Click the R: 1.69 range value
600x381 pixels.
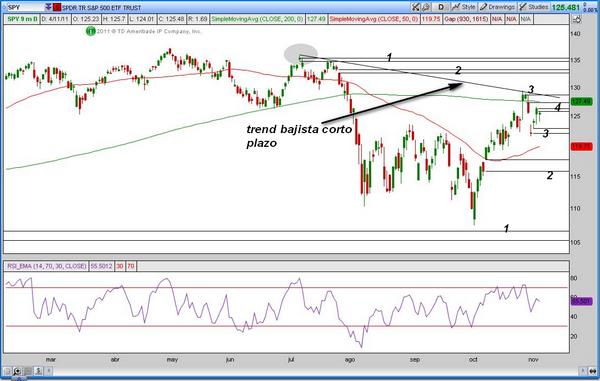pos(198,19)
